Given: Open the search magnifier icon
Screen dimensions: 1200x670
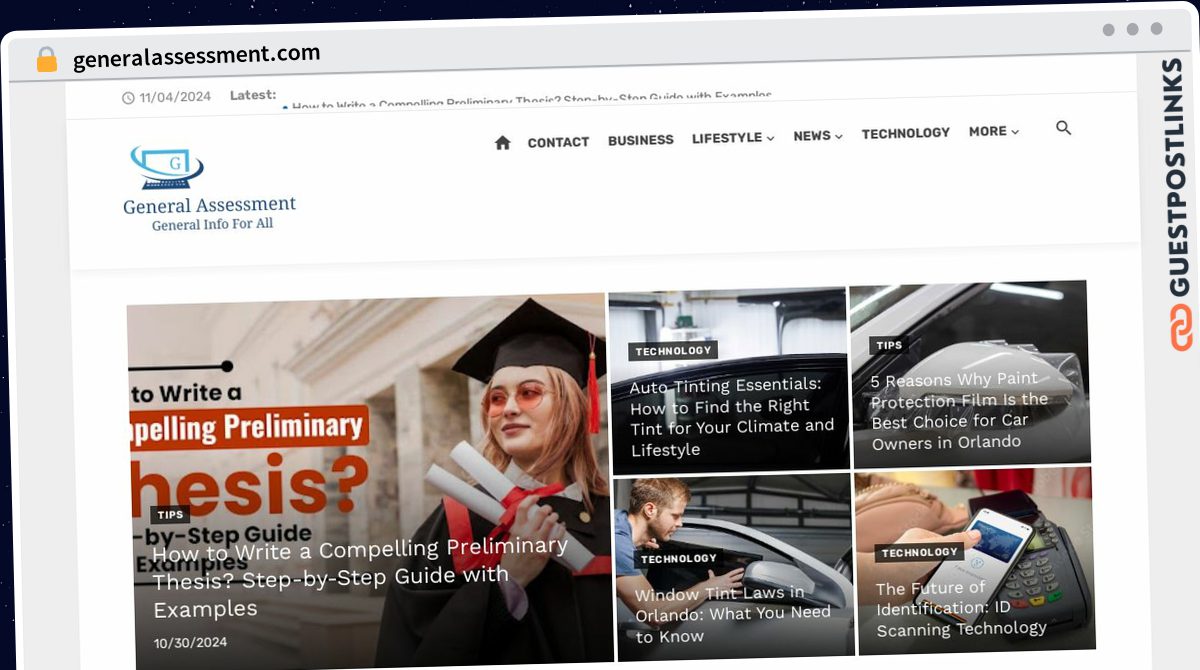Looking at the screenshot, I should click(1063, 128).
